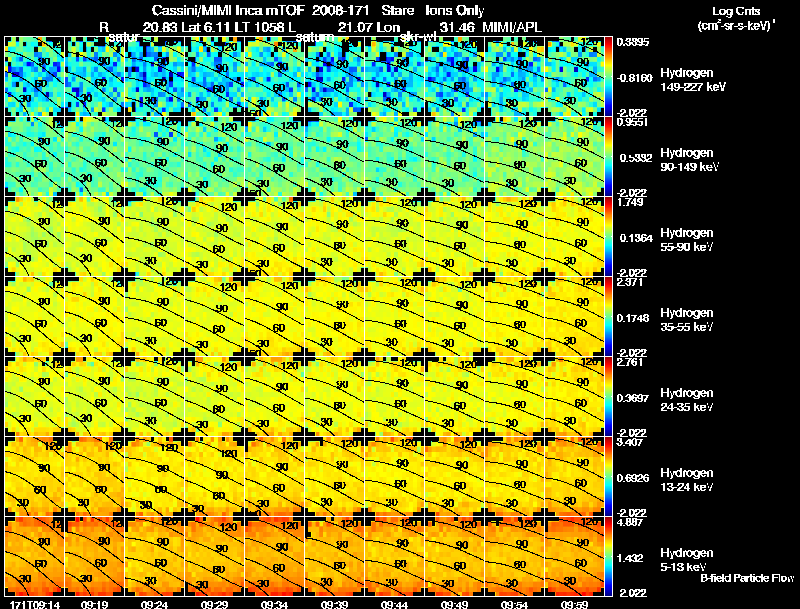Open the 09:39 panel of the 13-24 keV row
Screen dimensions: 800x609
pos(334,477)
